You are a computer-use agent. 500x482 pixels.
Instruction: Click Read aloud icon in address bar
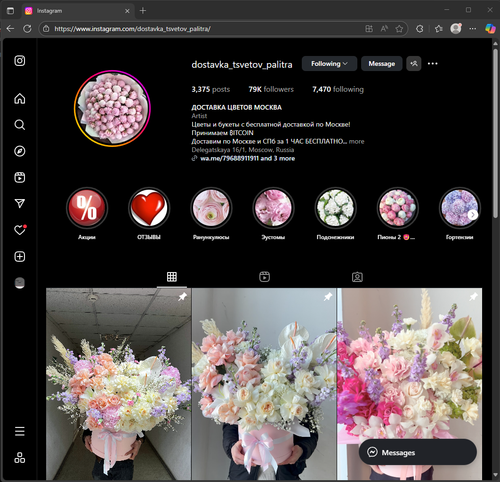[x=384, y=29]
